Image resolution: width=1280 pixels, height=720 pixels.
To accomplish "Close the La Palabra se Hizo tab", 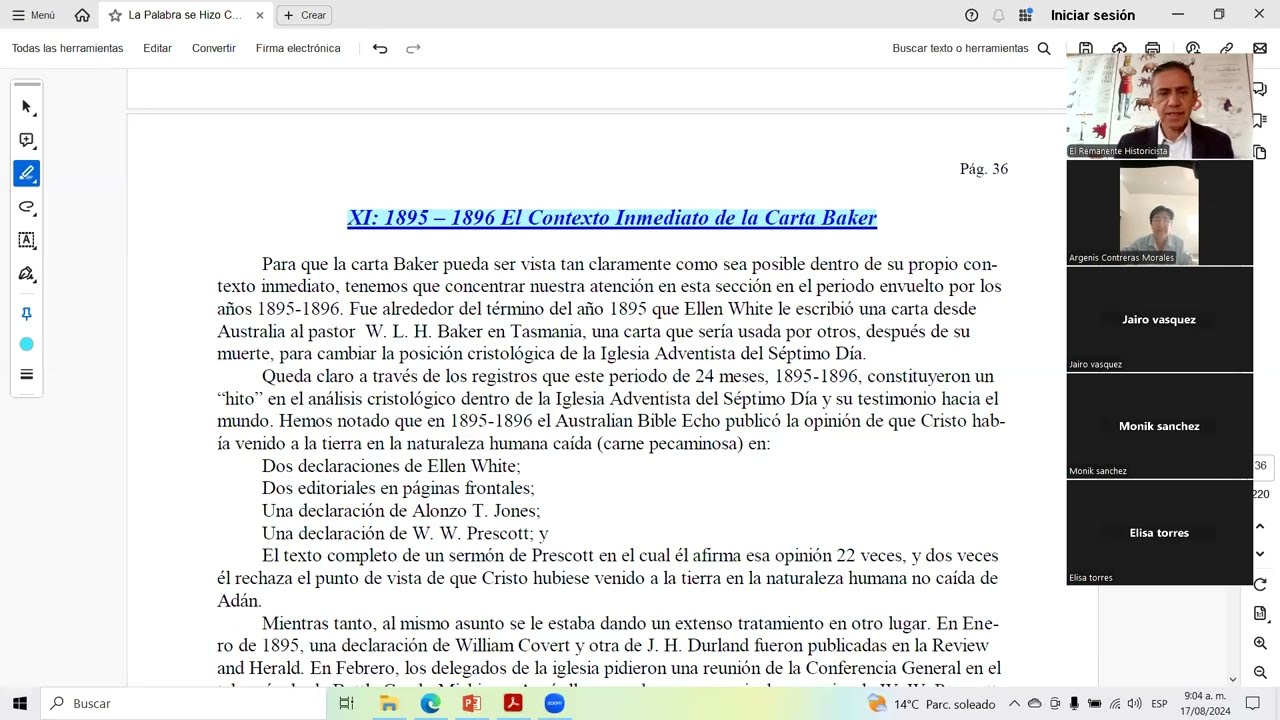I will [x=260, y=15].
